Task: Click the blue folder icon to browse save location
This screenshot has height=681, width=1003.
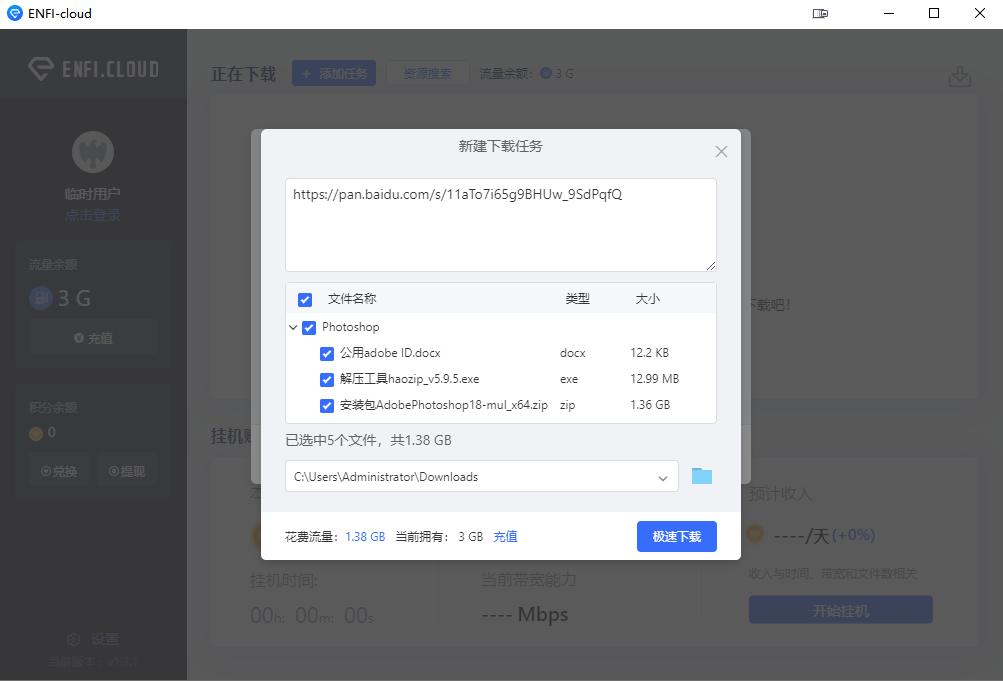Action: coord(701,477)
